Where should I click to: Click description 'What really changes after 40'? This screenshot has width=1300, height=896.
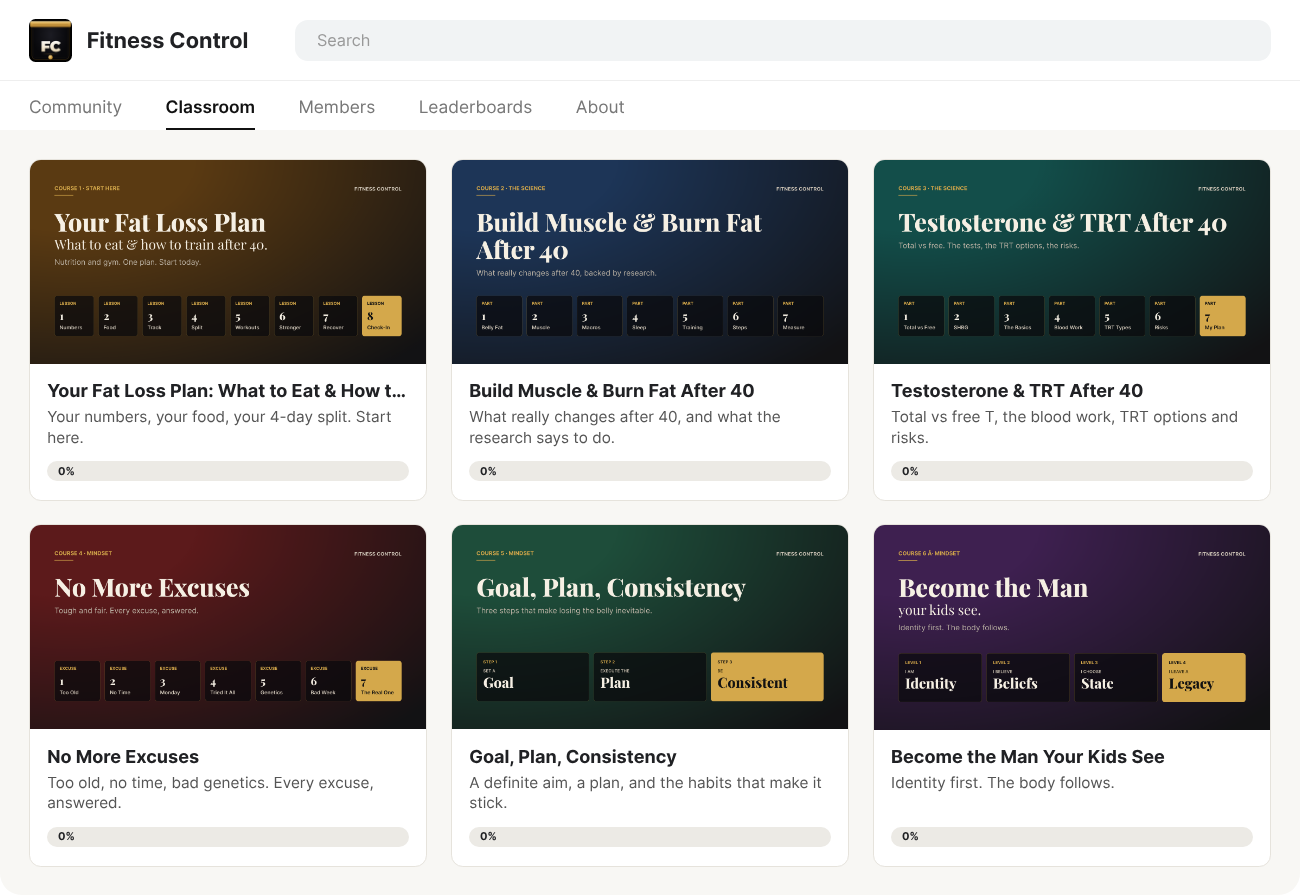[x=625, y=427]
